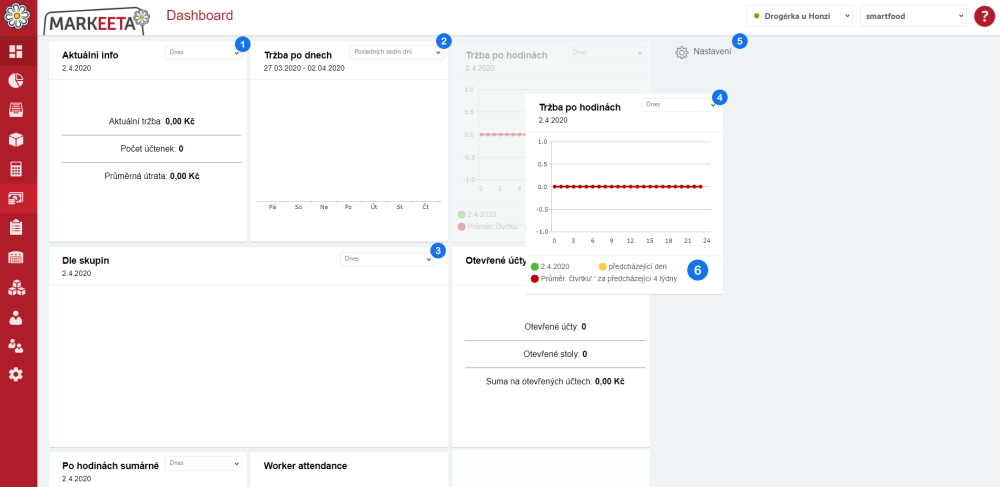Click Po hodinách sumárně widget title

tap(110, 466)
